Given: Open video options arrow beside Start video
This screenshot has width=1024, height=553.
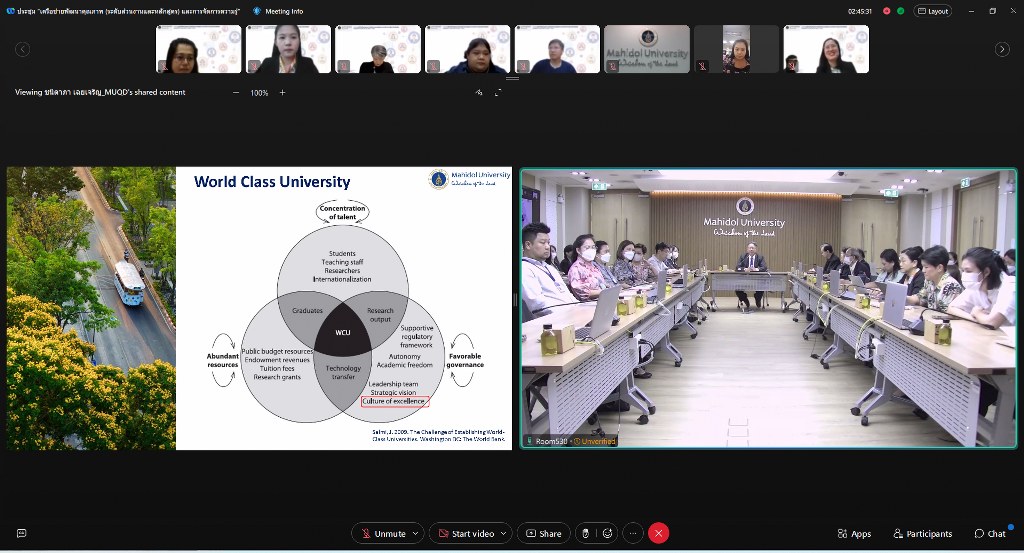Looking at the screenshot, I should click(x=504, y=533).
